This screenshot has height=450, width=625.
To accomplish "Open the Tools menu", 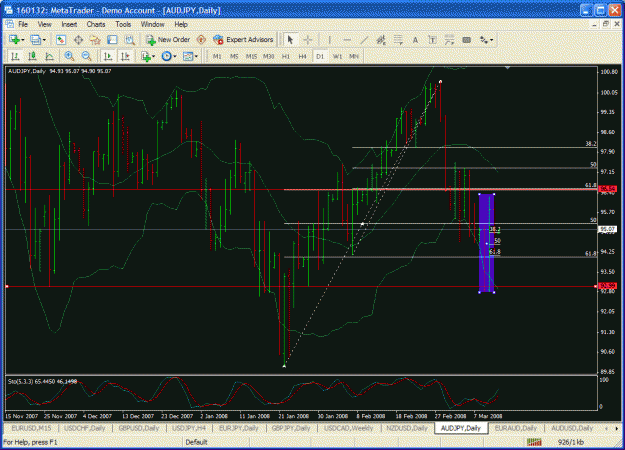I will point(123,24).
